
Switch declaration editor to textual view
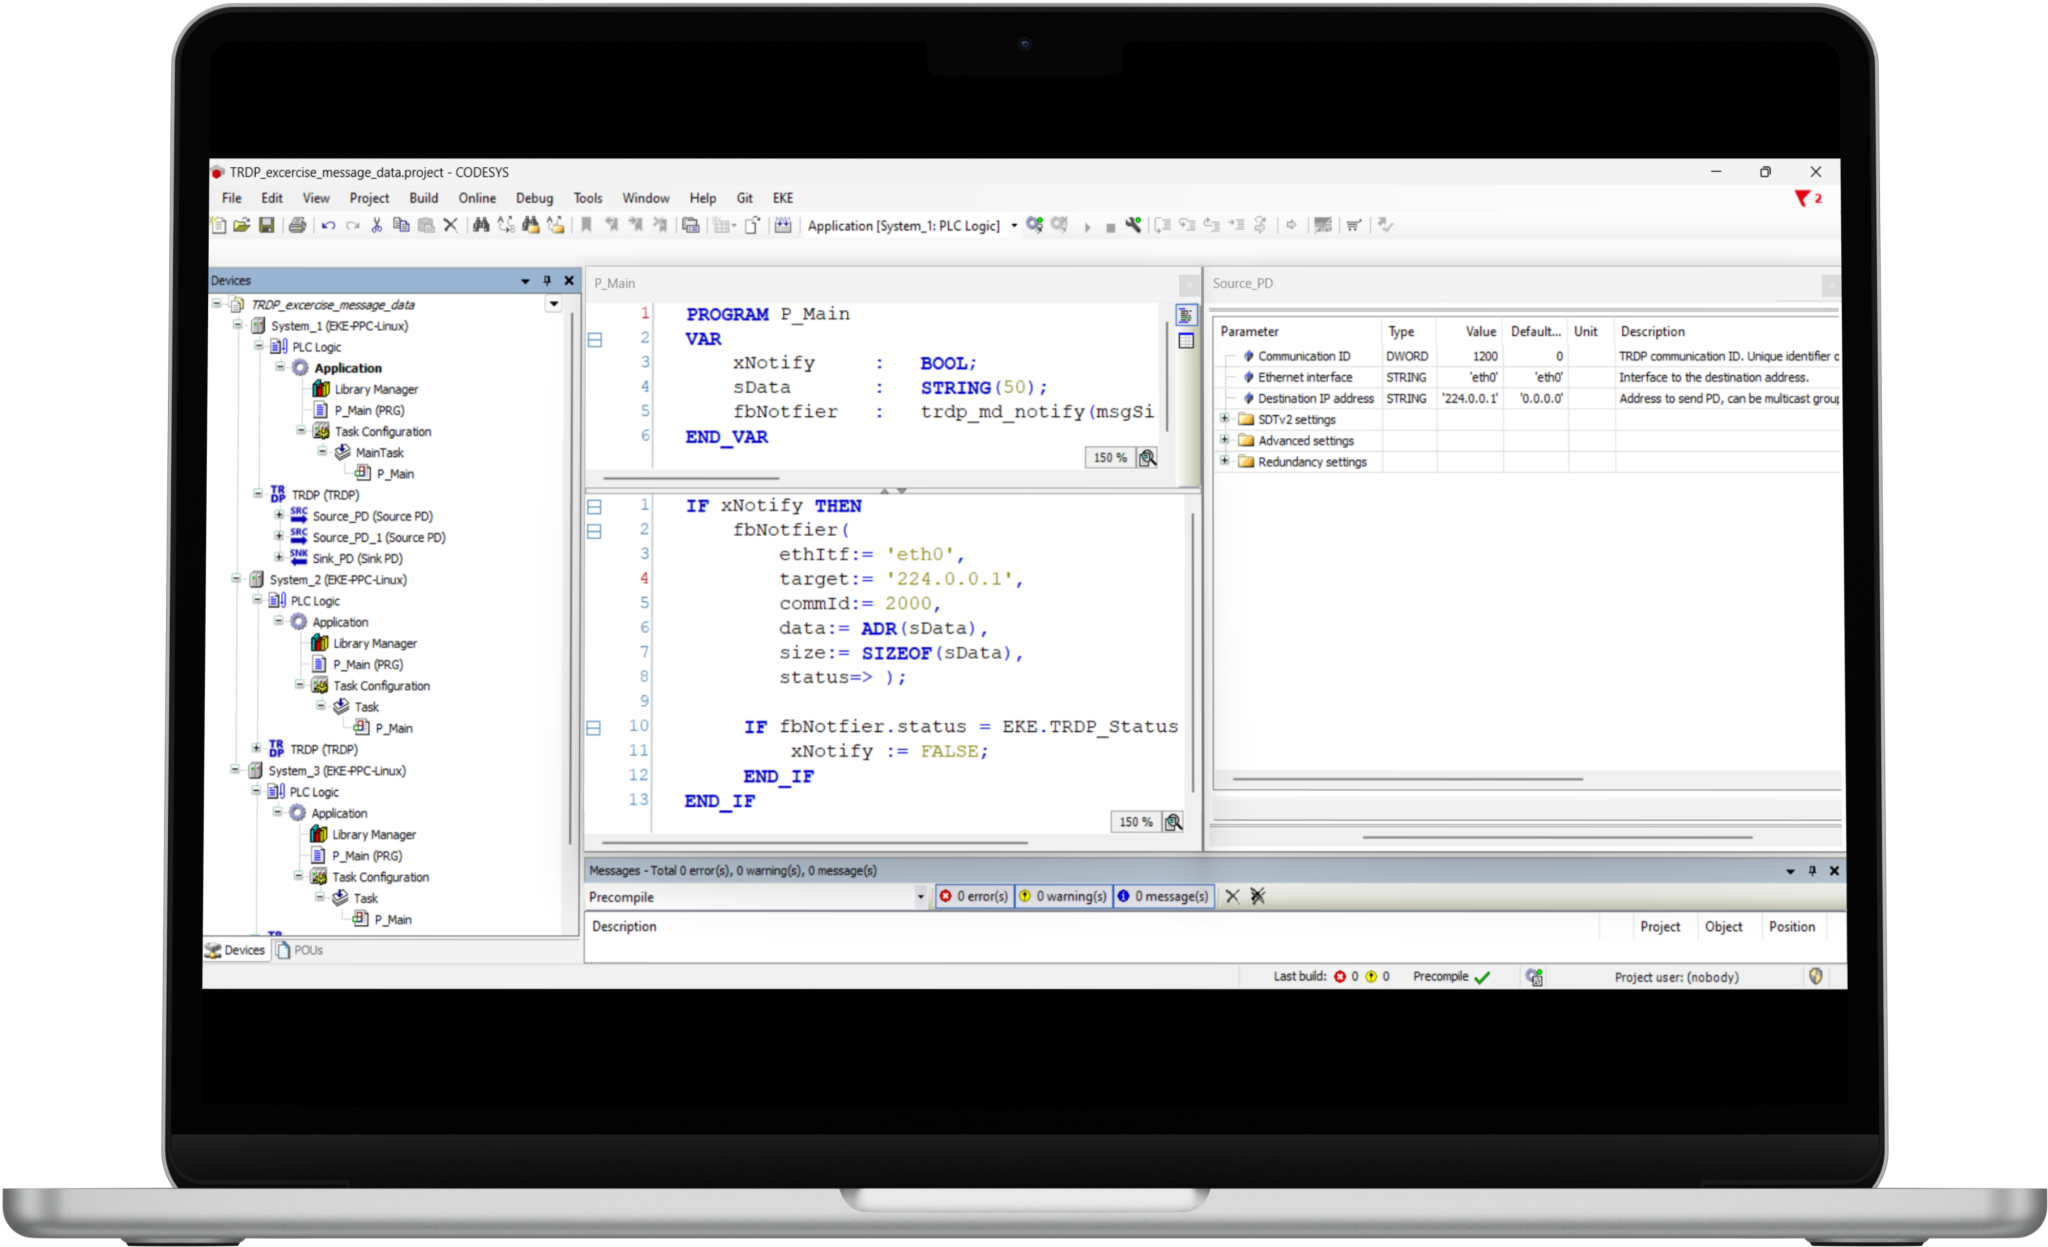pyautogui.click(x=1186, y=316)
